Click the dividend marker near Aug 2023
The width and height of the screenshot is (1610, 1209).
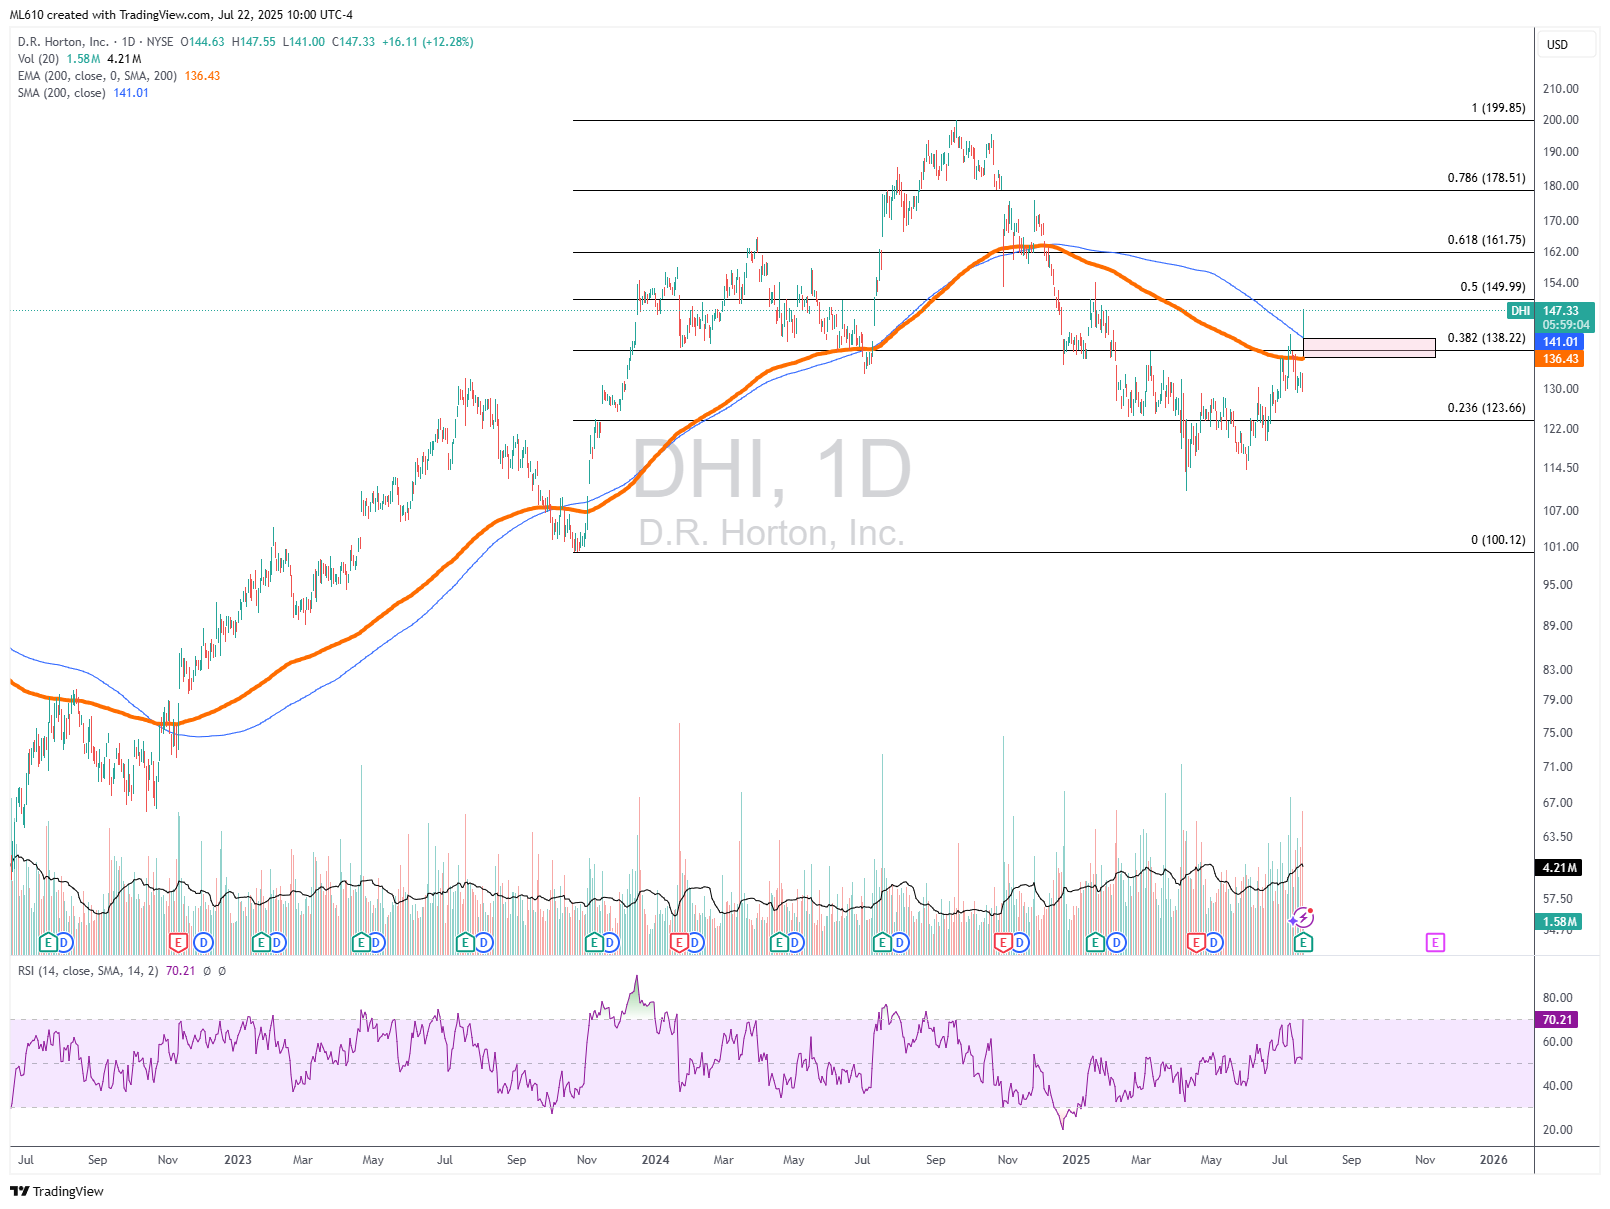coord(484,942)
